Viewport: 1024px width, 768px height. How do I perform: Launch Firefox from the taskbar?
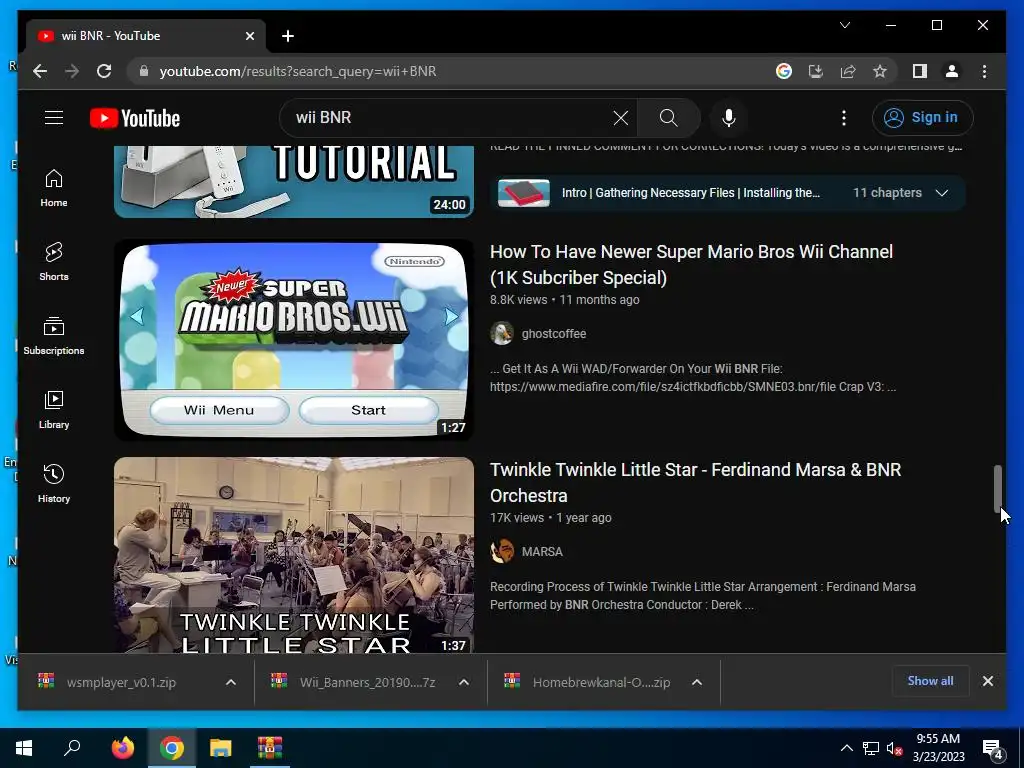[123, 748]
